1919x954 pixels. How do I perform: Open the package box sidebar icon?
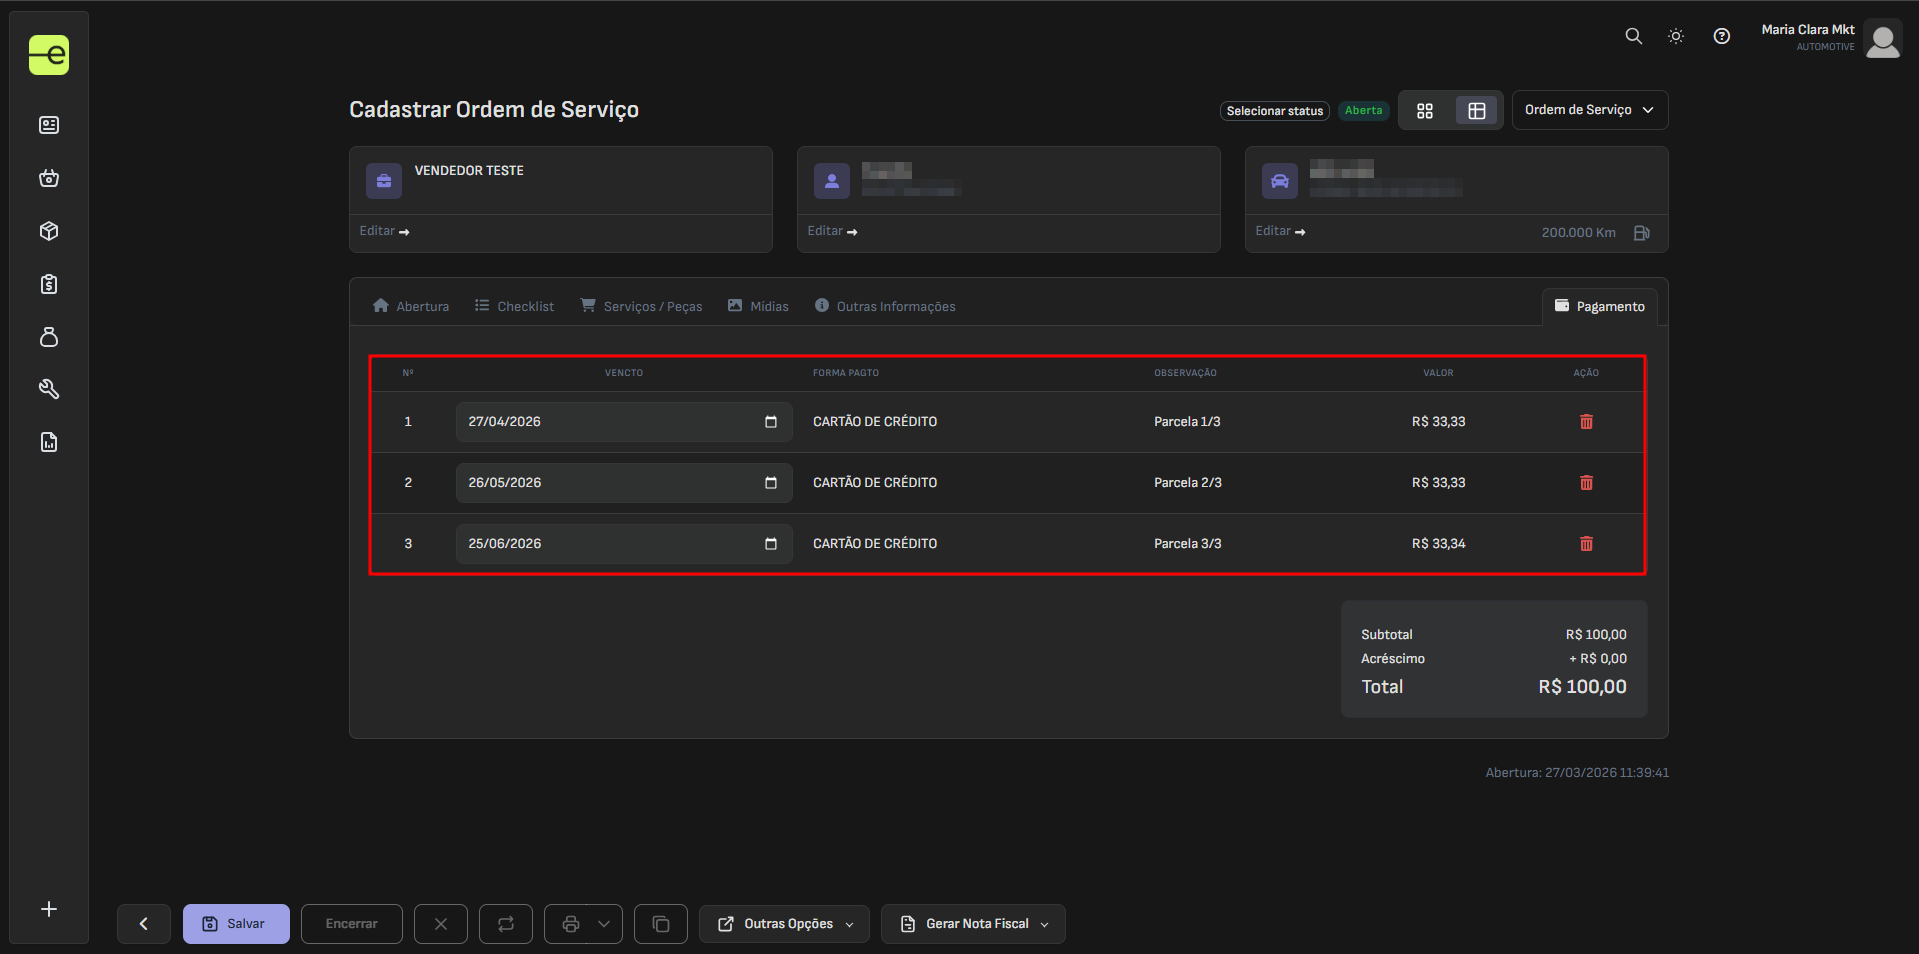click(49, 231)
